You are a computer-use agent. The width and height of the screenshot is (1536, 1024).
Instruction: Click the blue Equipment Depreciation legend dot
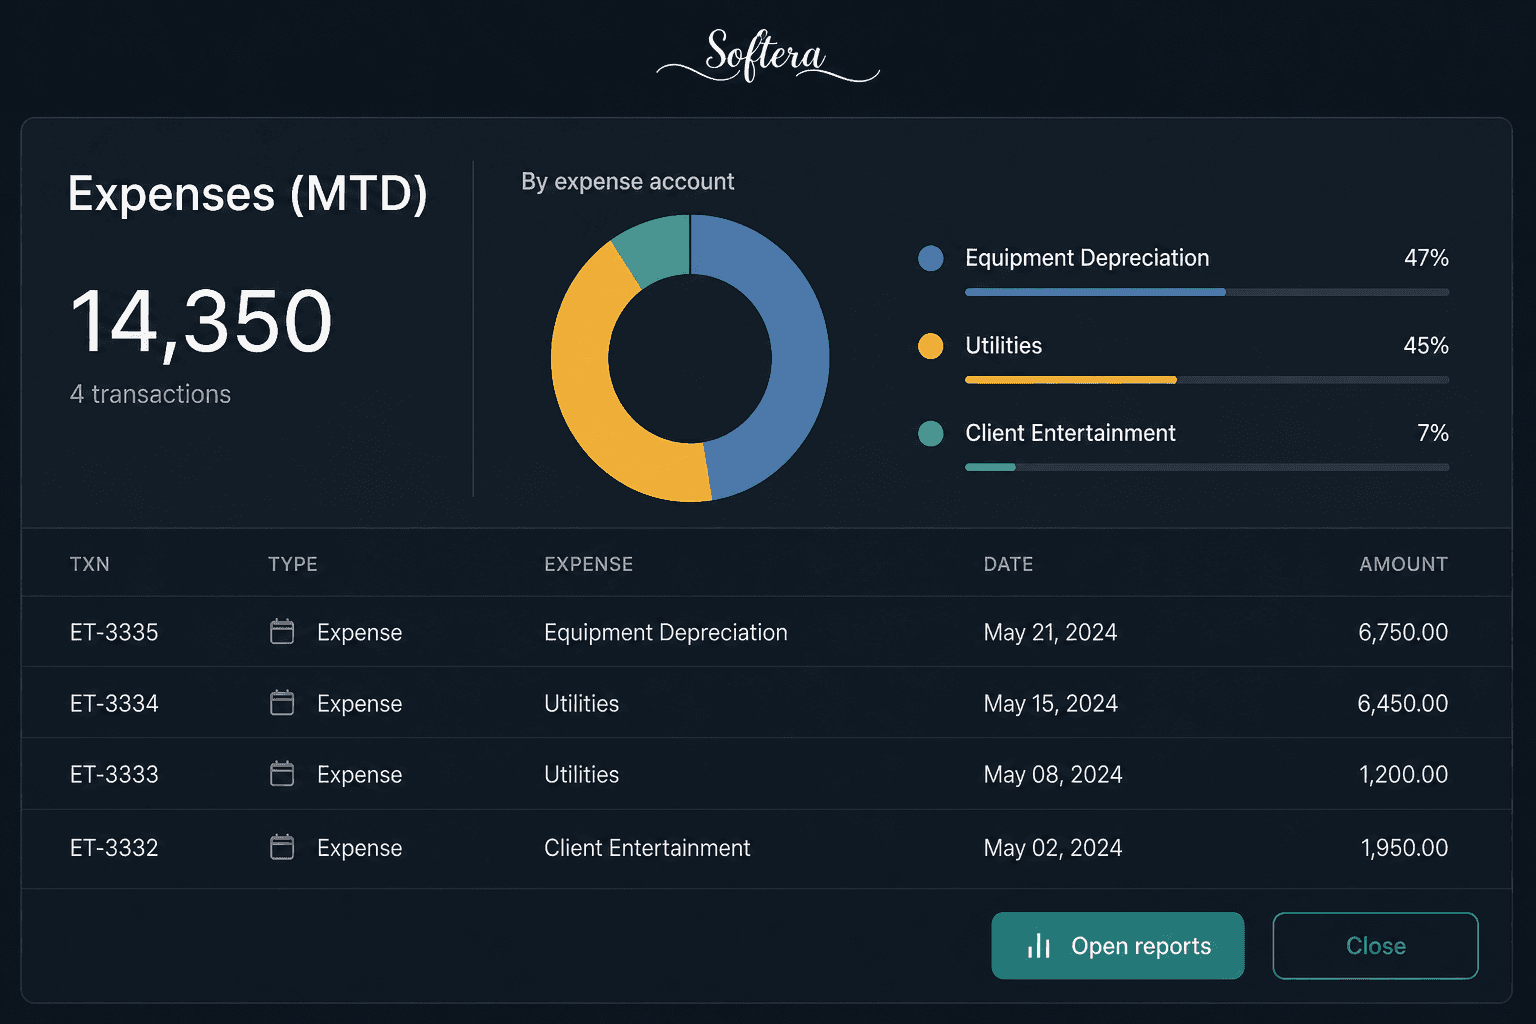pyautogui.click(x=931, y=258)
